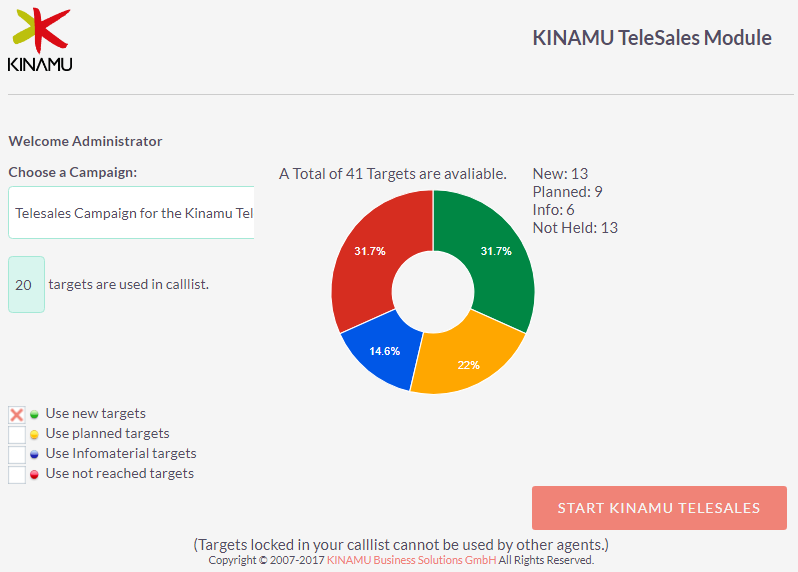
Task: Open the KINAMU Business Solutions GmbH link
Action: (411, 560)
